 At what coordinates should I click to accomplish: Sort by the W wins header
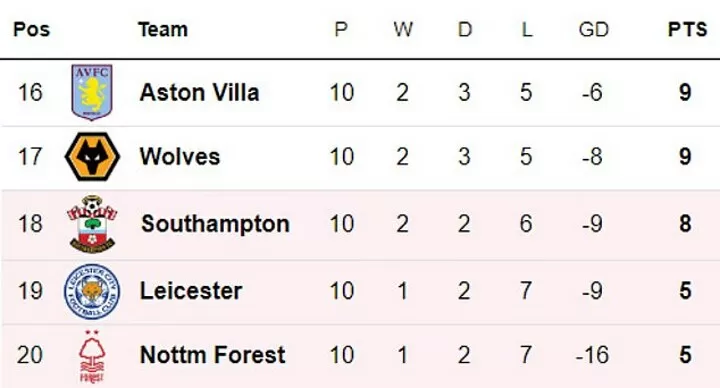pyautogui.click(x=403, y=30)
